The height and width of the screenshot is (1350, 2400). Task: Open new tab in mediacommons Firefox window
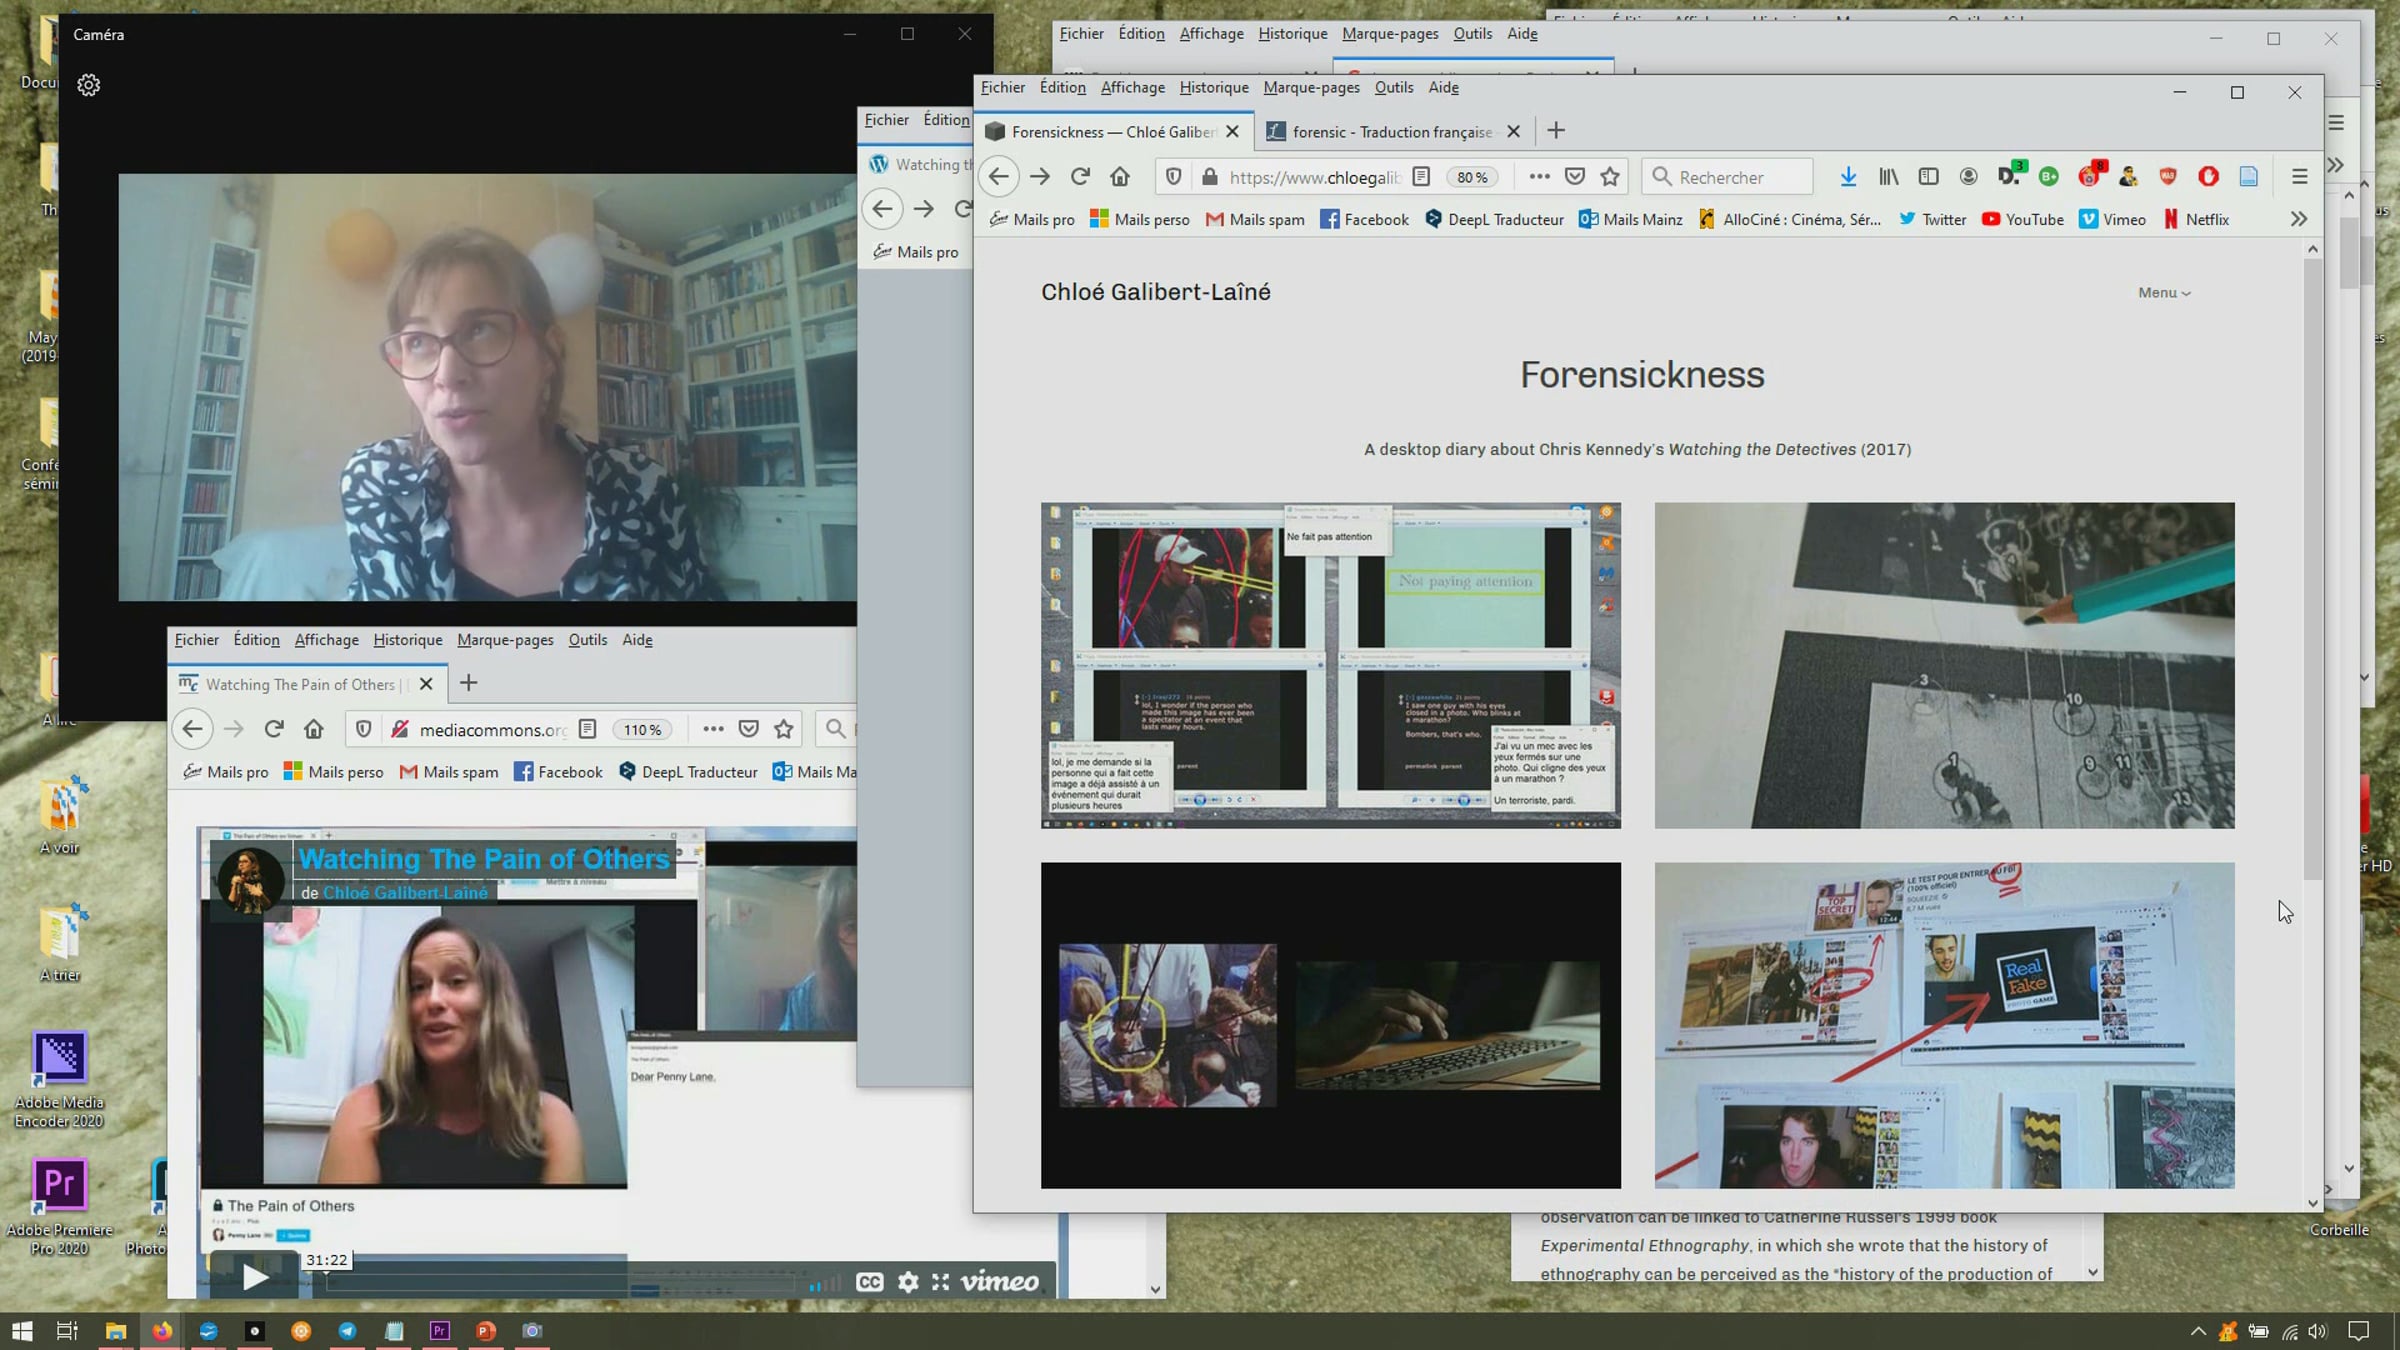[468, 683]
